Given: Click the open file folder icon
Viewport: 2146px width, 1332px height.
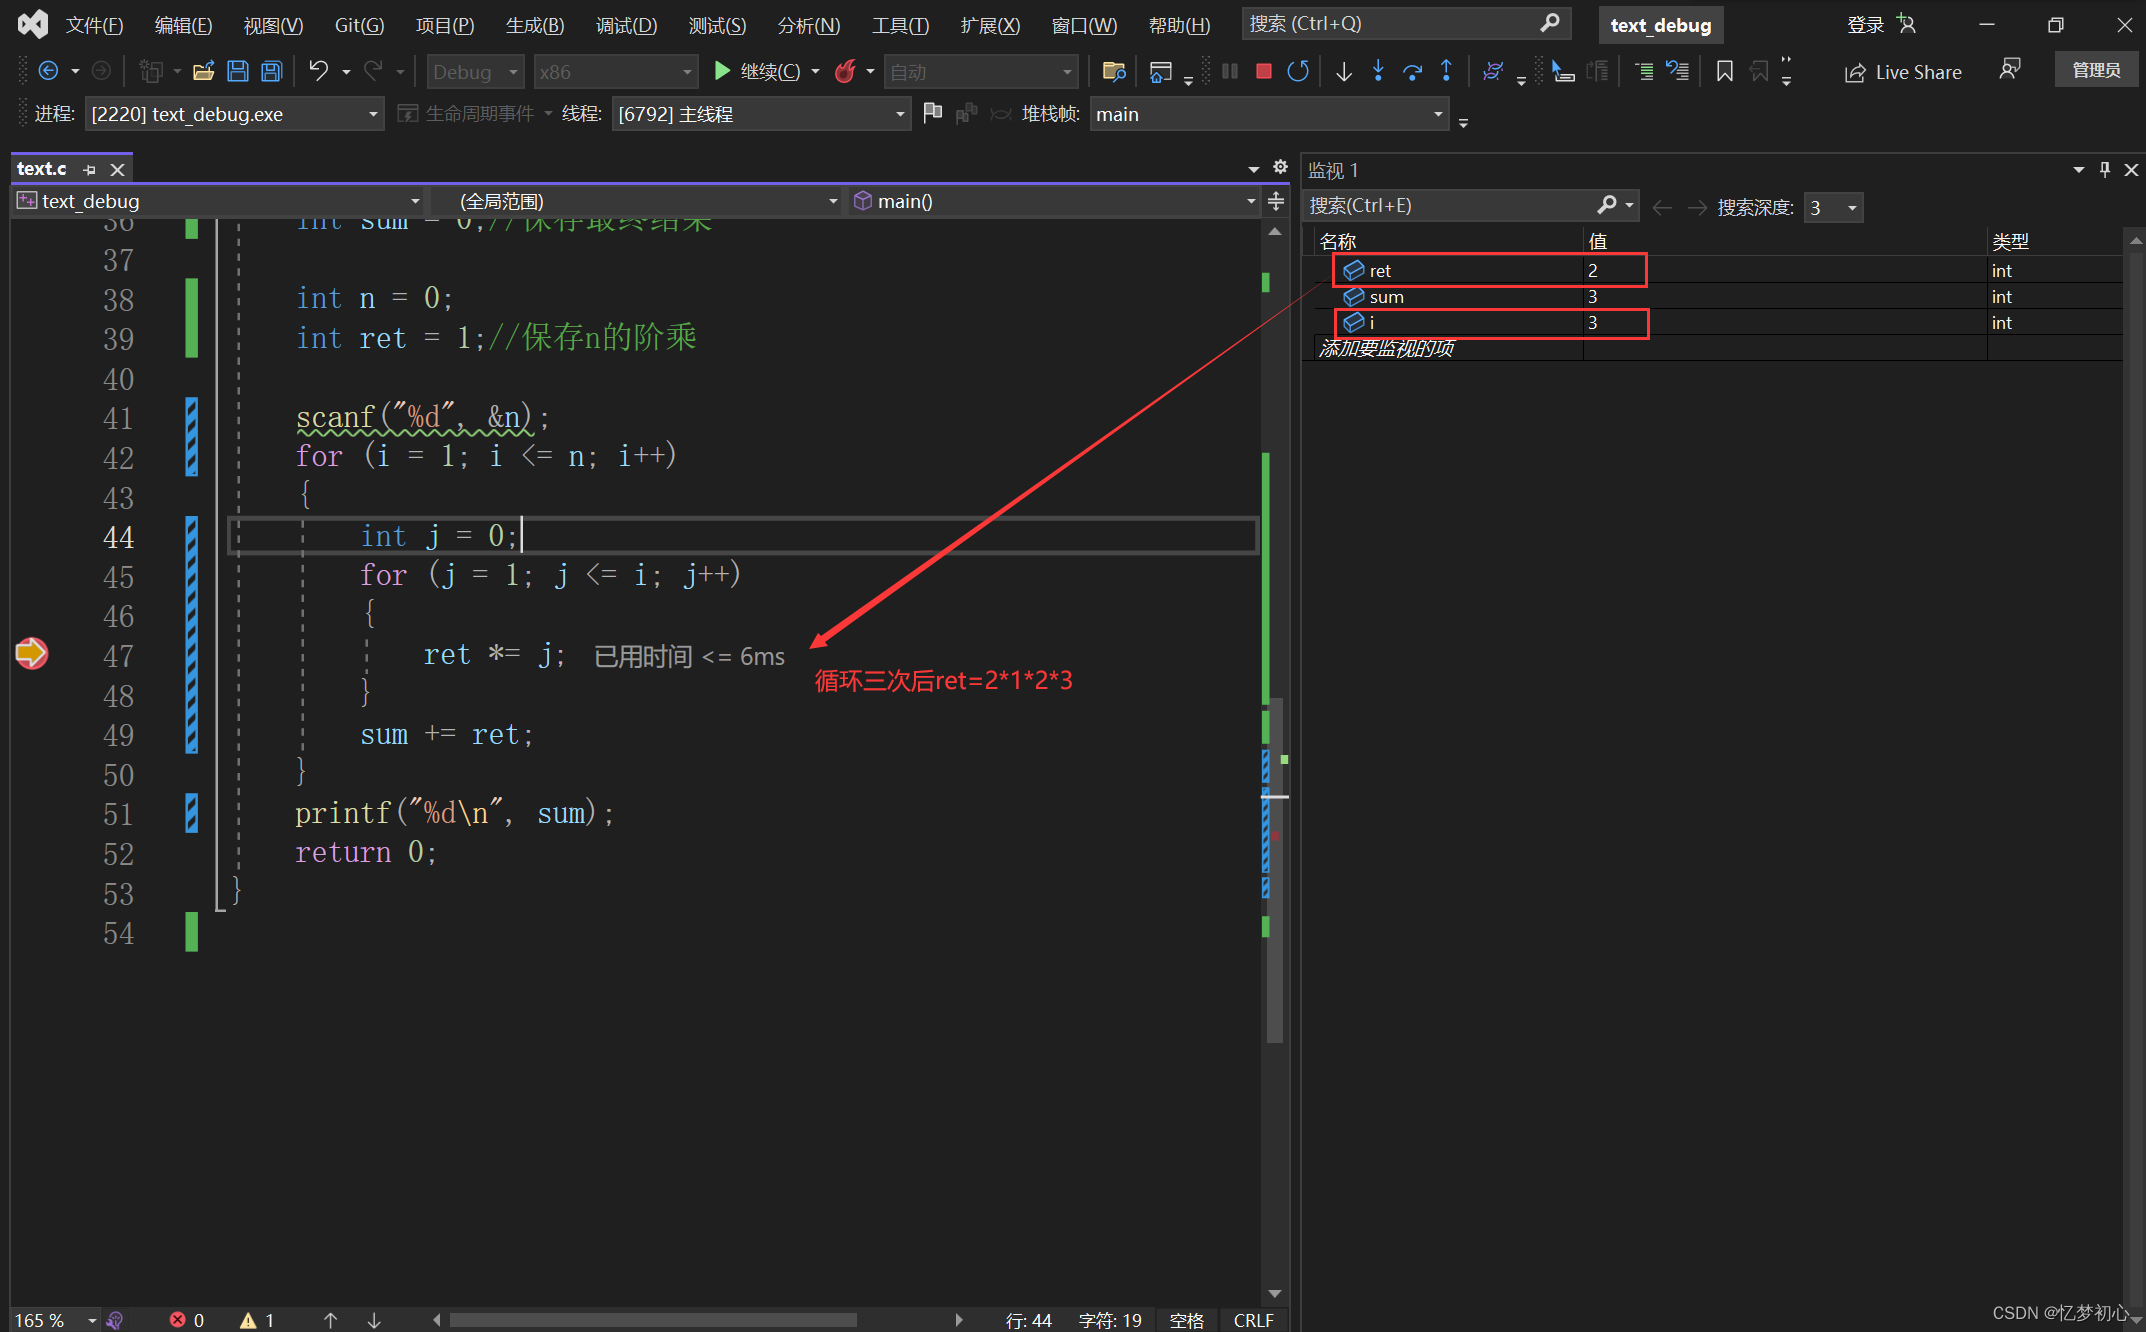Looking at the screenshot, I should (x=204, y=71).
